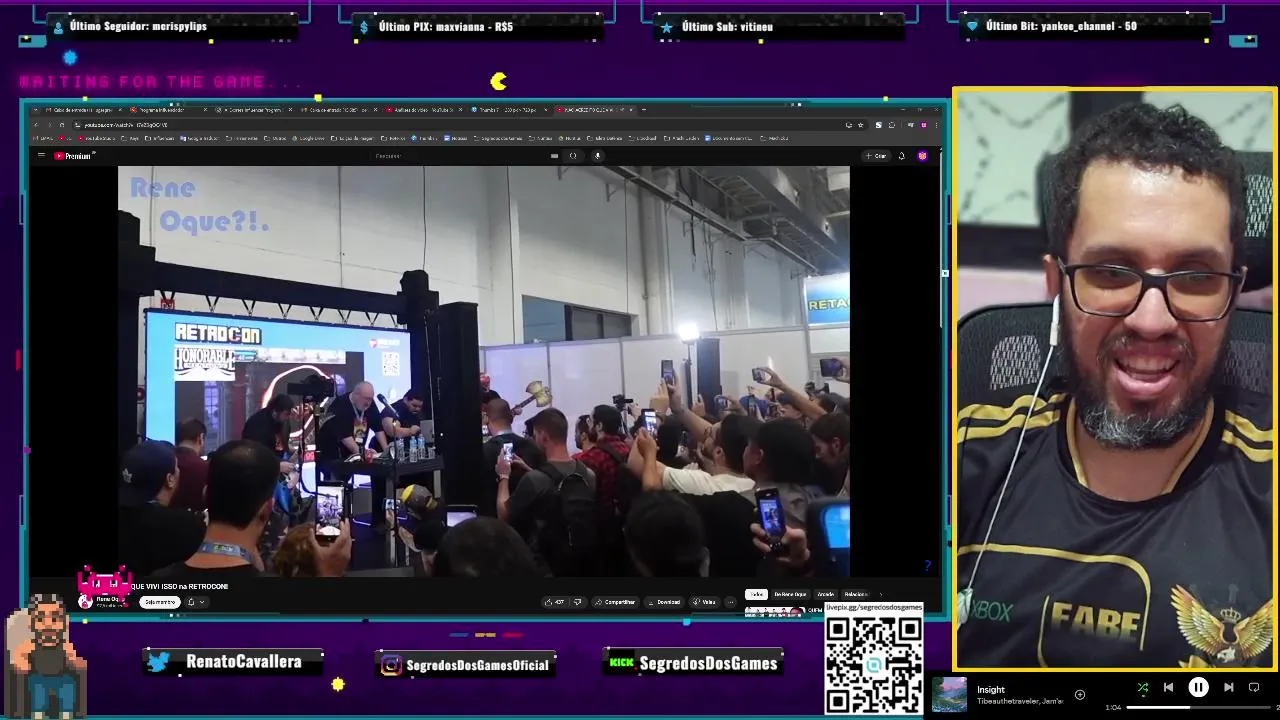Switch to the Análises de vídeo YouTube tab
This screenshot has height=720, width=1280.
coord(425,110)
